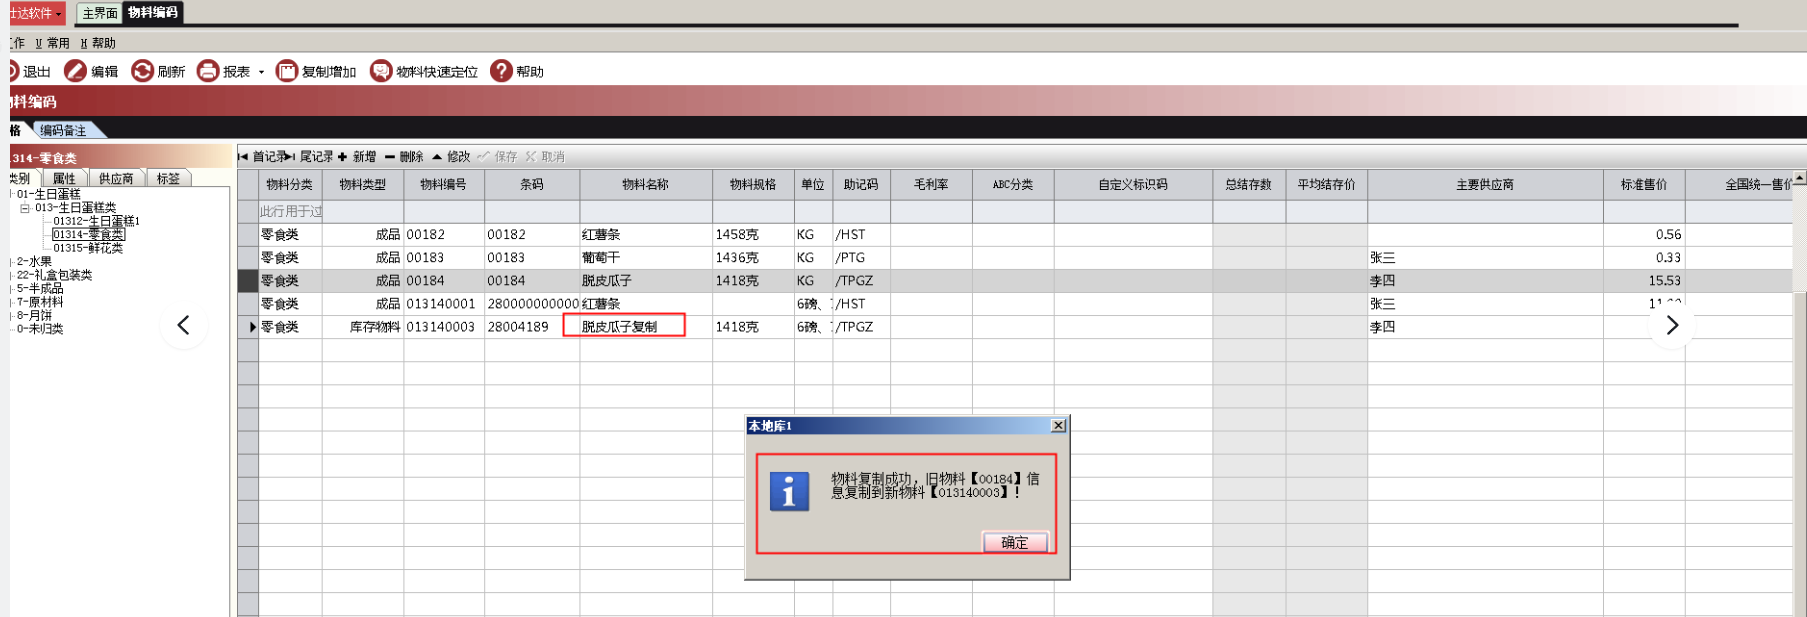Jump to first record with 首记录
Viewport: 1807px width, 617px height.
[263, 157]
